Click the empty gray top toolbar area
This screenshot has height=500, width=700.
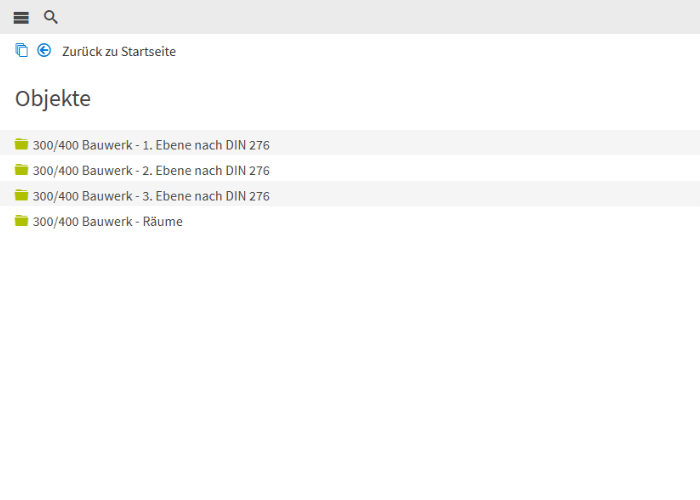pyautogui.click(x=379, y=17)
